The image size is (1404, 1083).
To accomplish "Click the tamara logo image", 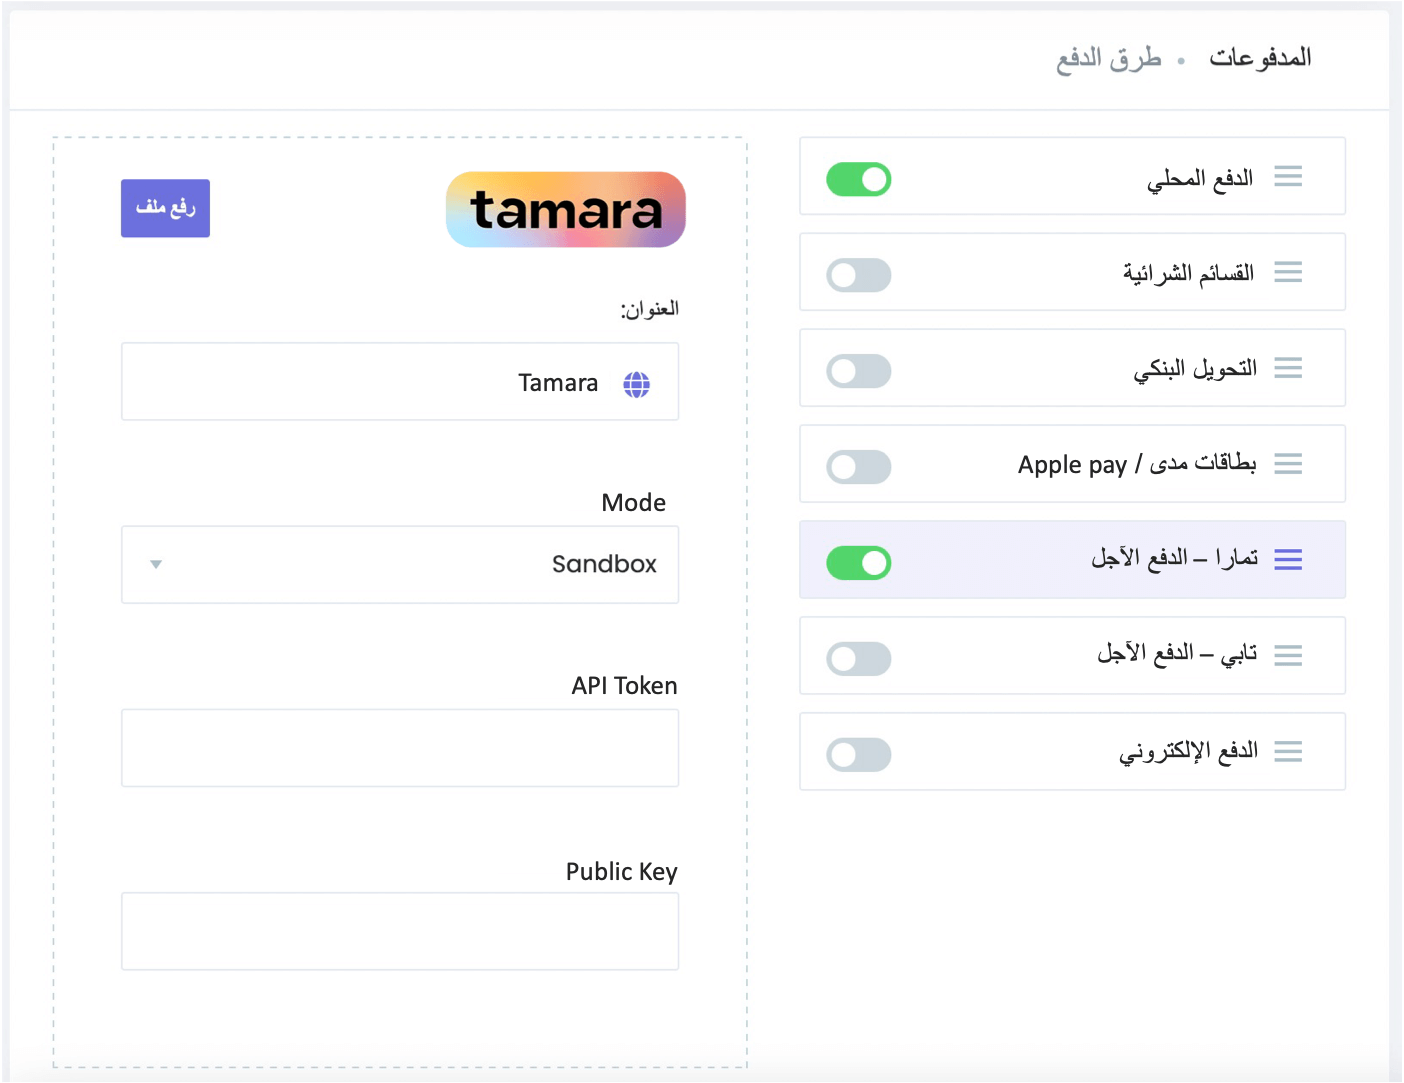I will click(x=566, y=210).
